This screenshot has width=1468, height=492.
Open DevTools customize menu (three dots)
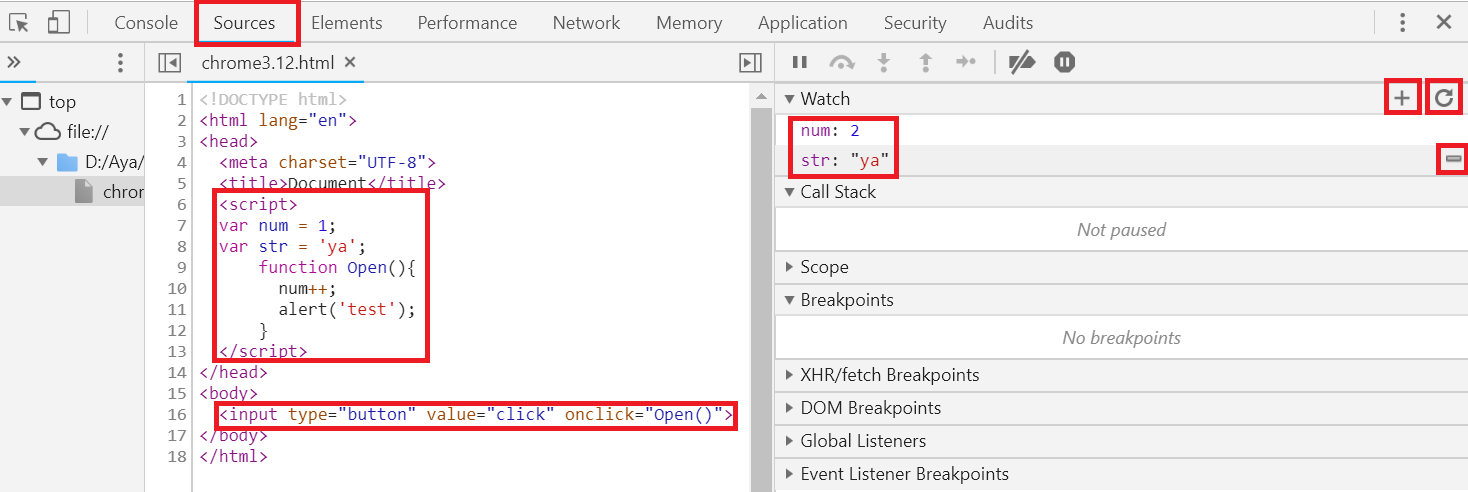[x=1403, y=22]
